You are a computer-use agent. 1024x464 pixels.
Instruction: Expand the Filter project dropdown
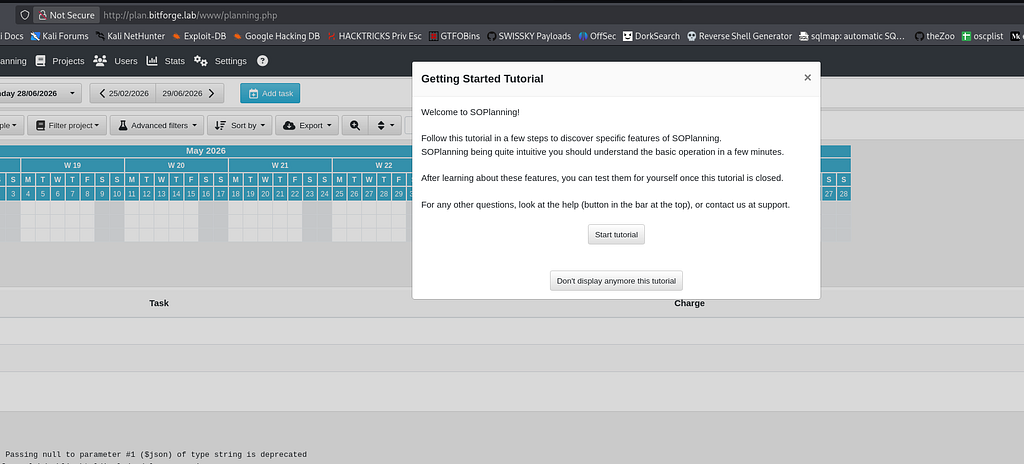[67, 125]
